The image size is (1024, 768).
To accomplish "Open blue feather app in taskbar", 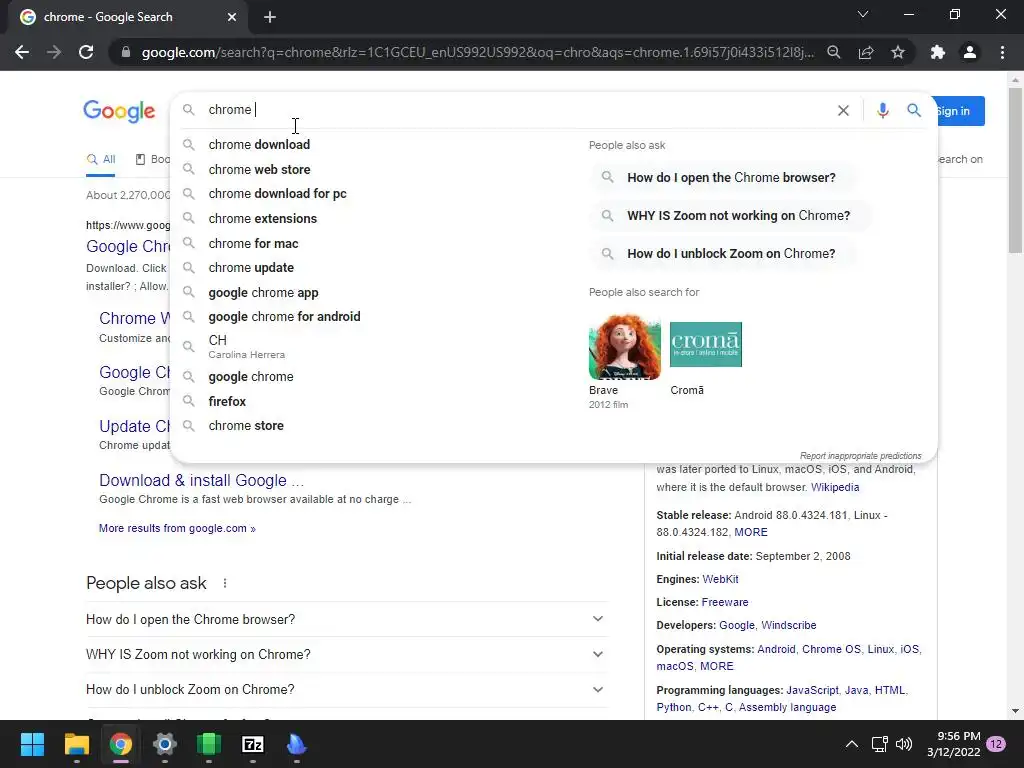I will pyautogui.click(x=296, y=744).
